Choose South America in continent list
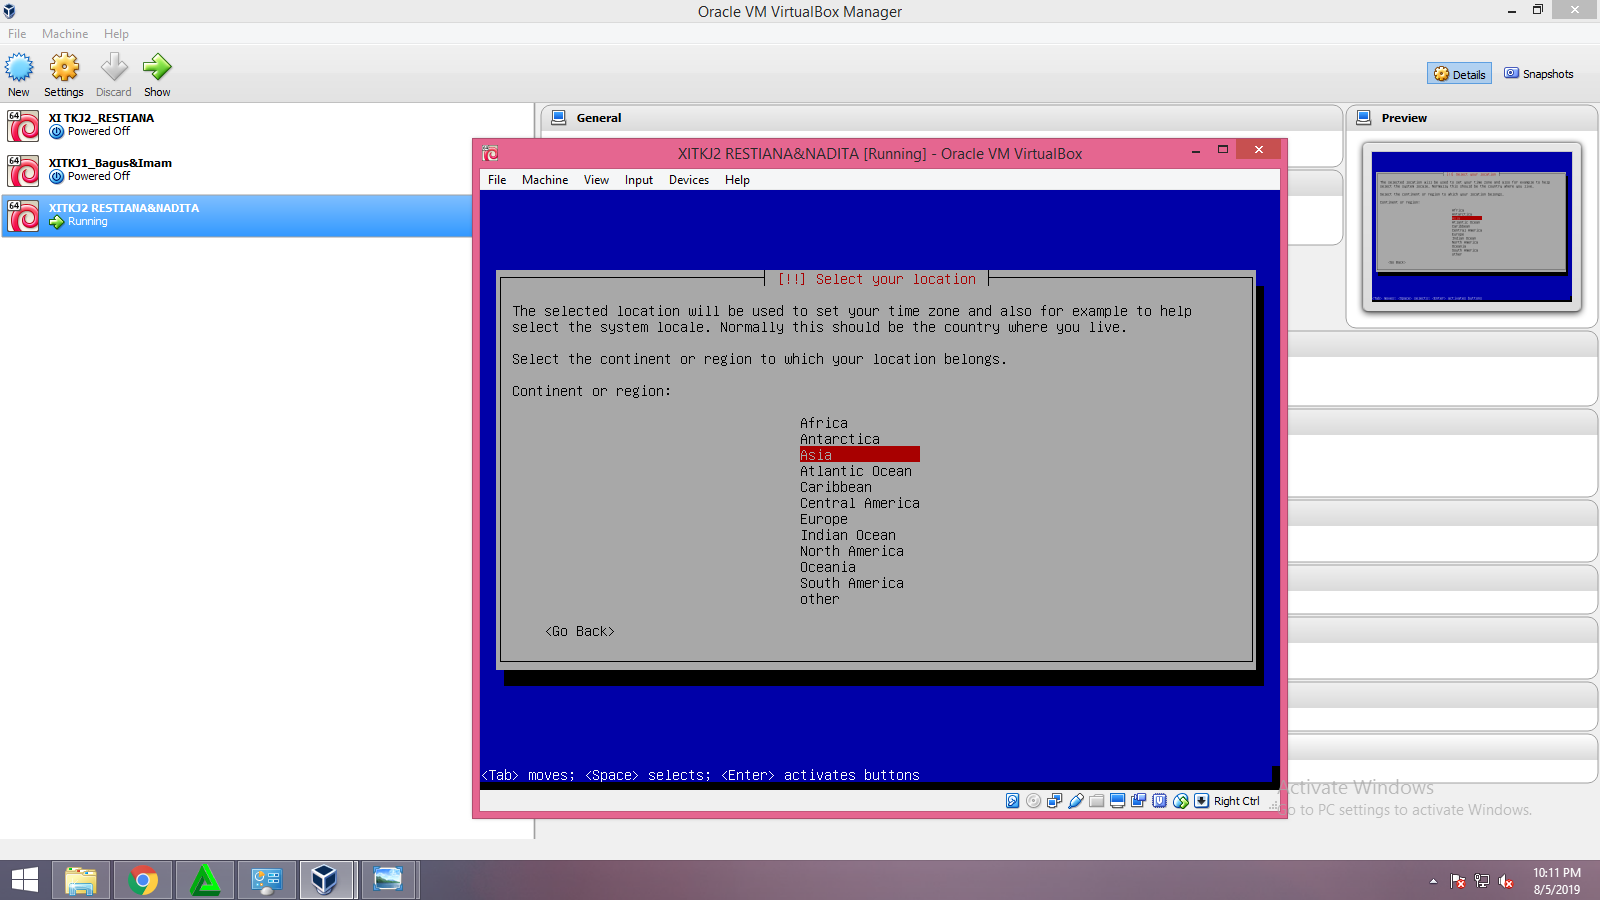This screenshot has height=900, width=1600. 852,583
